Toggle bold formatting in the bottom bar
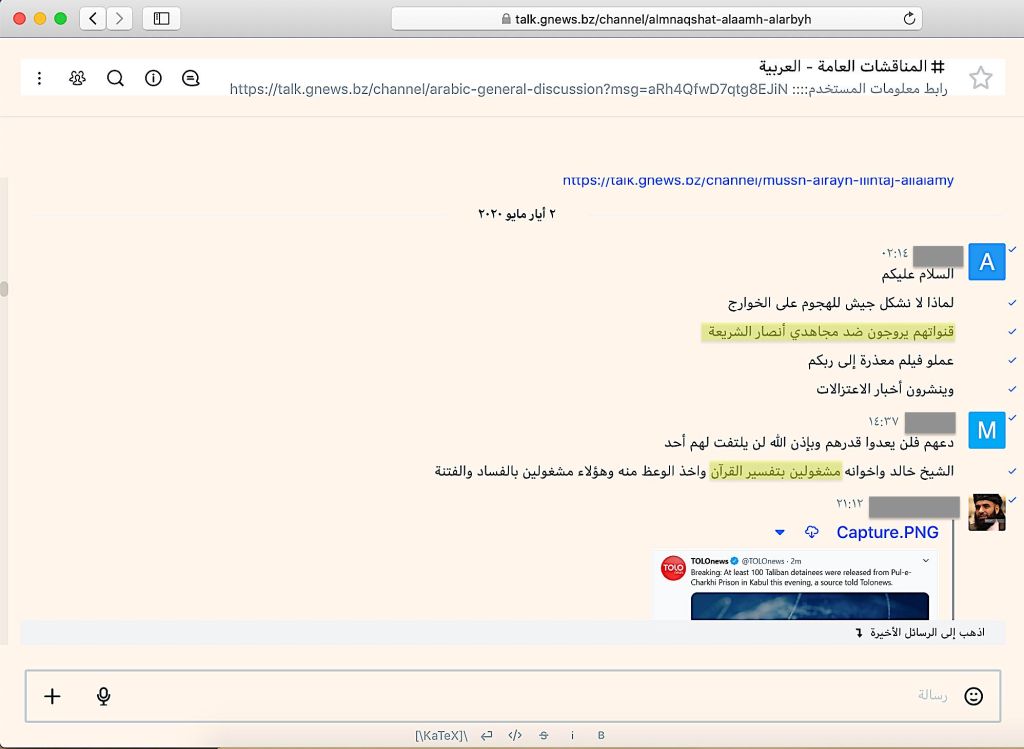 [601, 734]
